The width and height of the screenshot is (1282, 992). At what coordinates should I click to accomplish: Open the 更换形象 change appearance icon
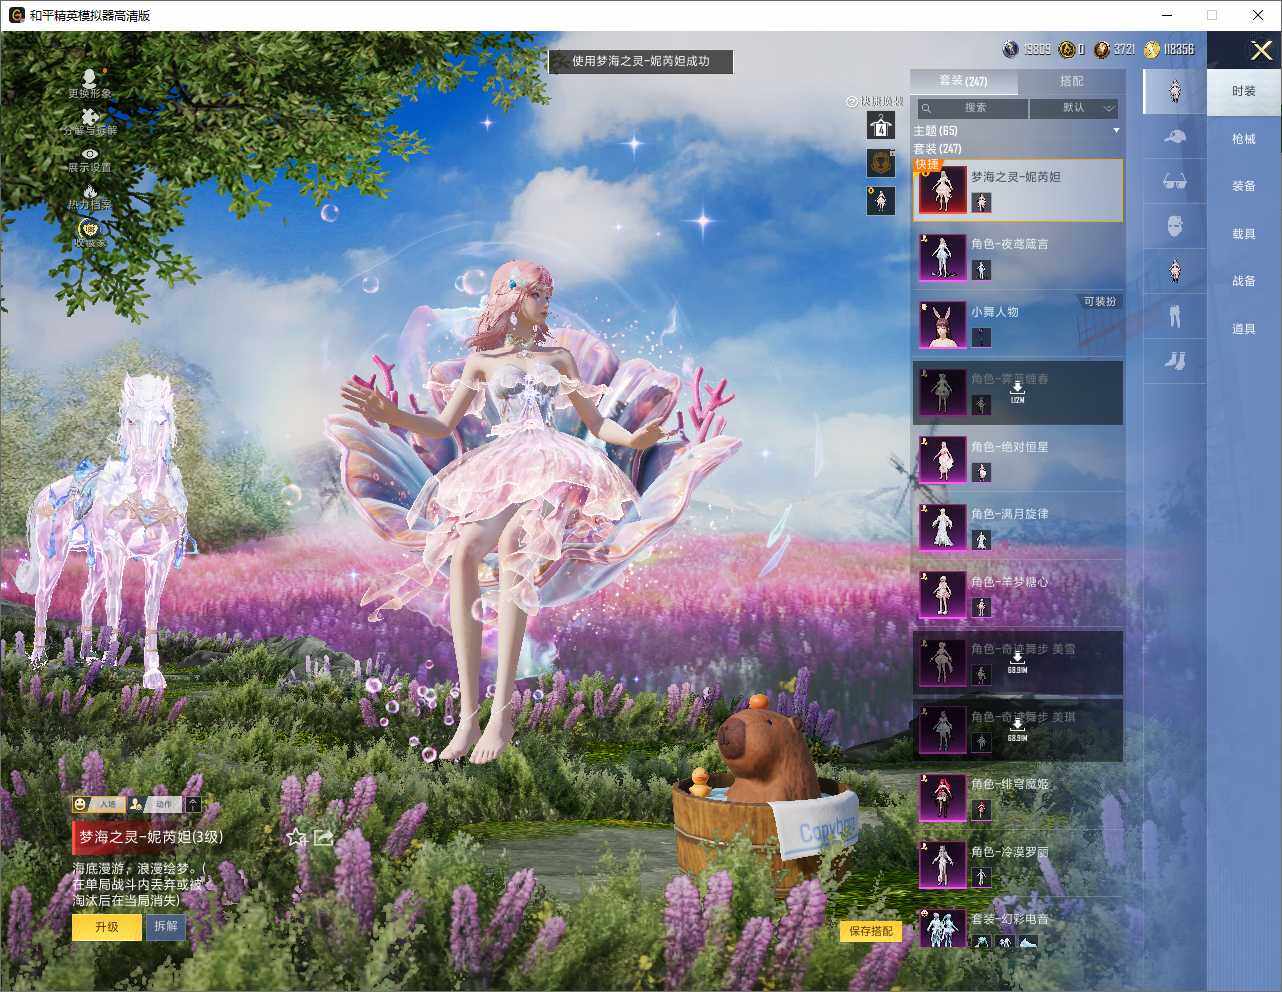click(x=90, y=82)
